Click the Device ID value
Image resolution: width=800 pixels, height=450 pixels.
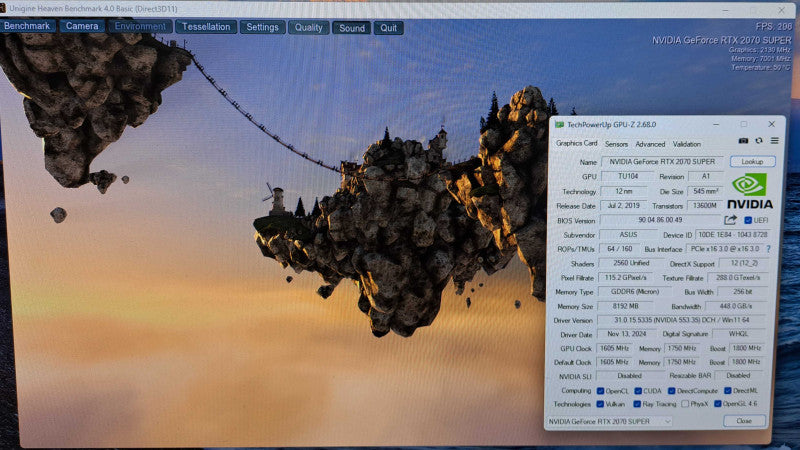tap(732, 235)
